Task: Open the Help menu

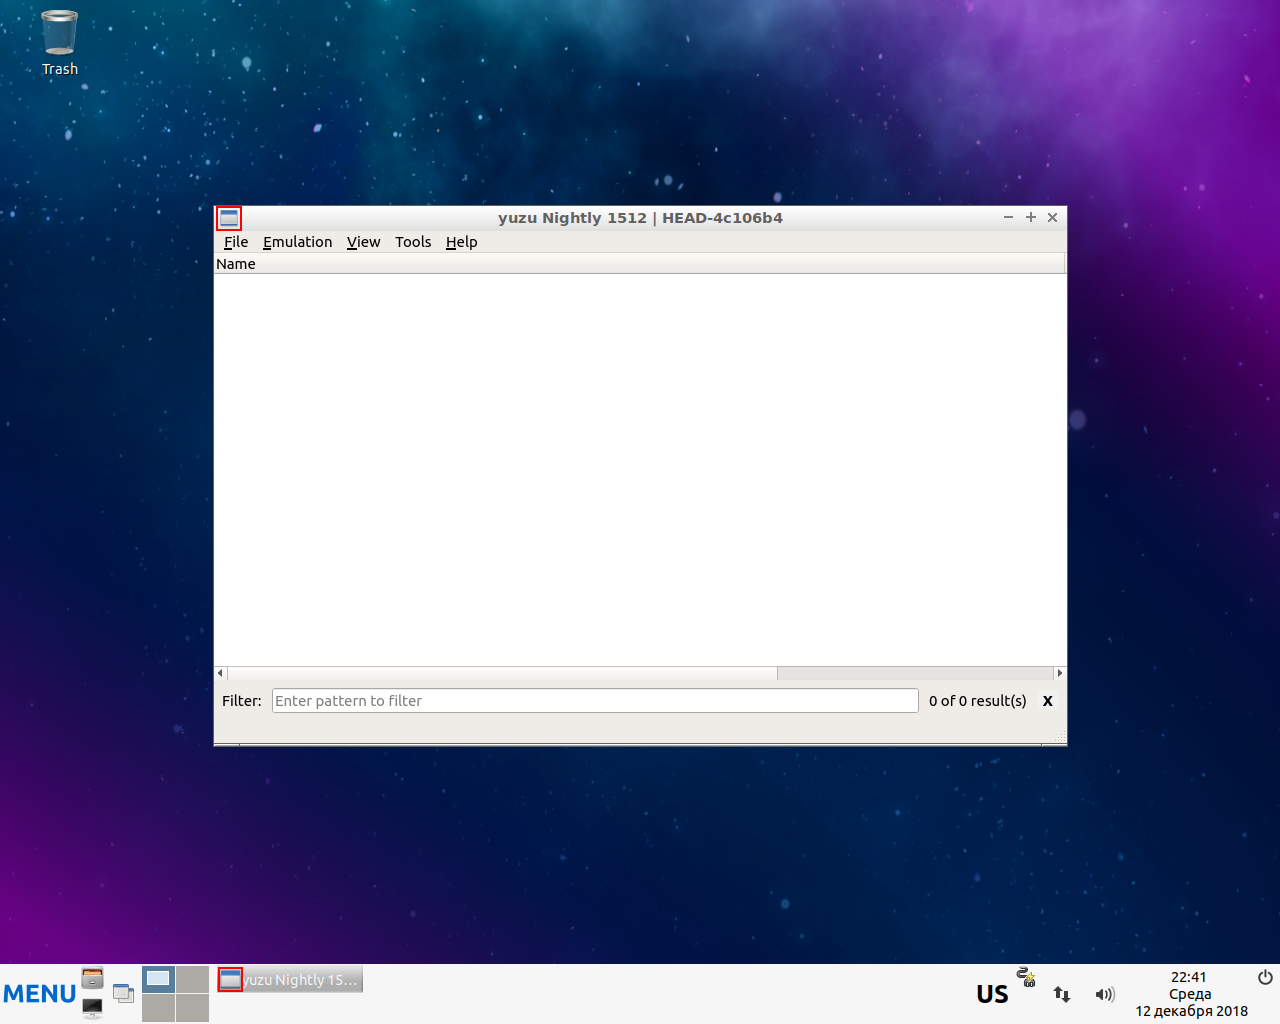Action: 461,241
